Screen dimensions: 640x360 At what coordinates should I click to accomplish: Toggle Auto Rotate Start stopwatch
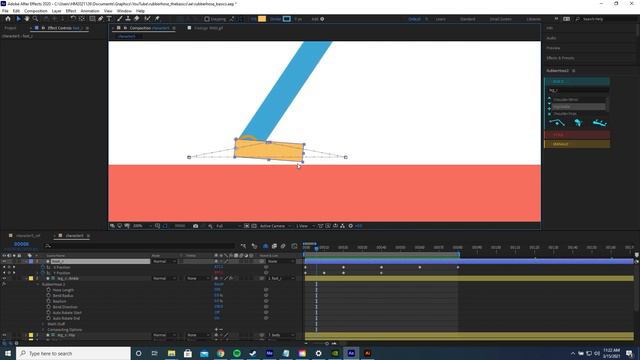point(49,313)
